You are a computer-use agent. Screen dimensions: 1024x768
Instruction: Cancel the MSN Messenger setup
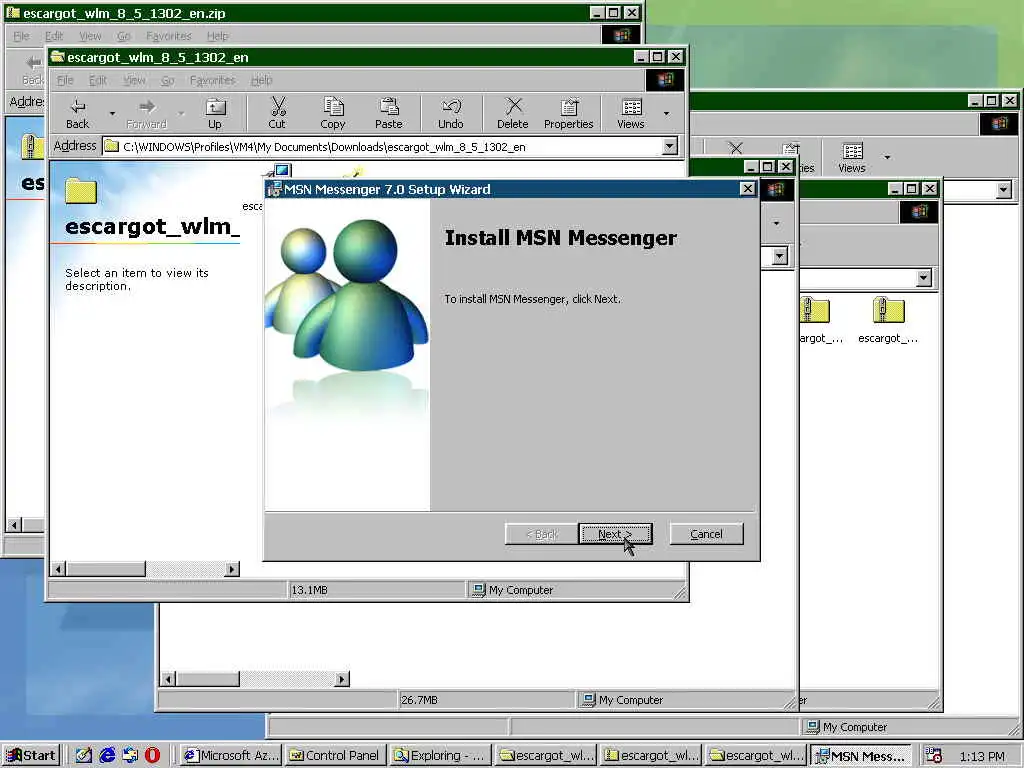click(x=706, y=534)
